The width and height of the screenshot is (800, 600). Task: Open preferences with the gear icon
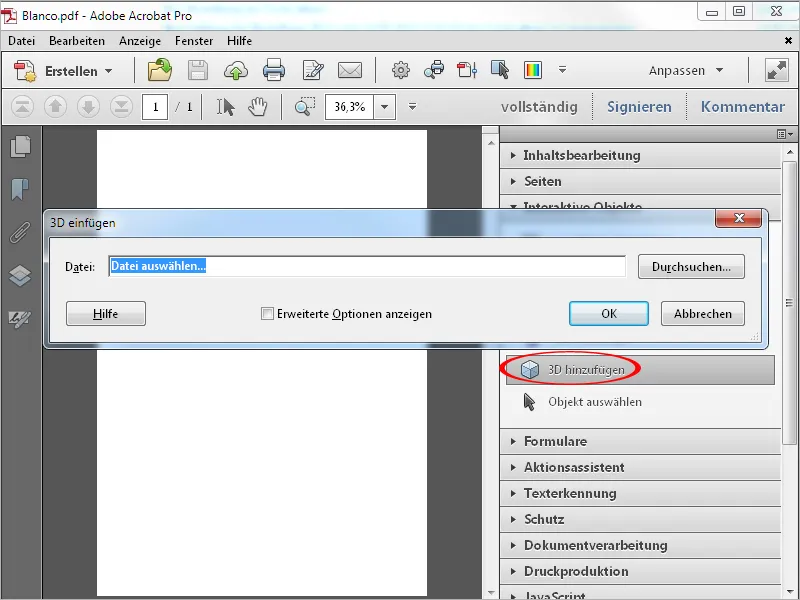[x=401, y=70]
